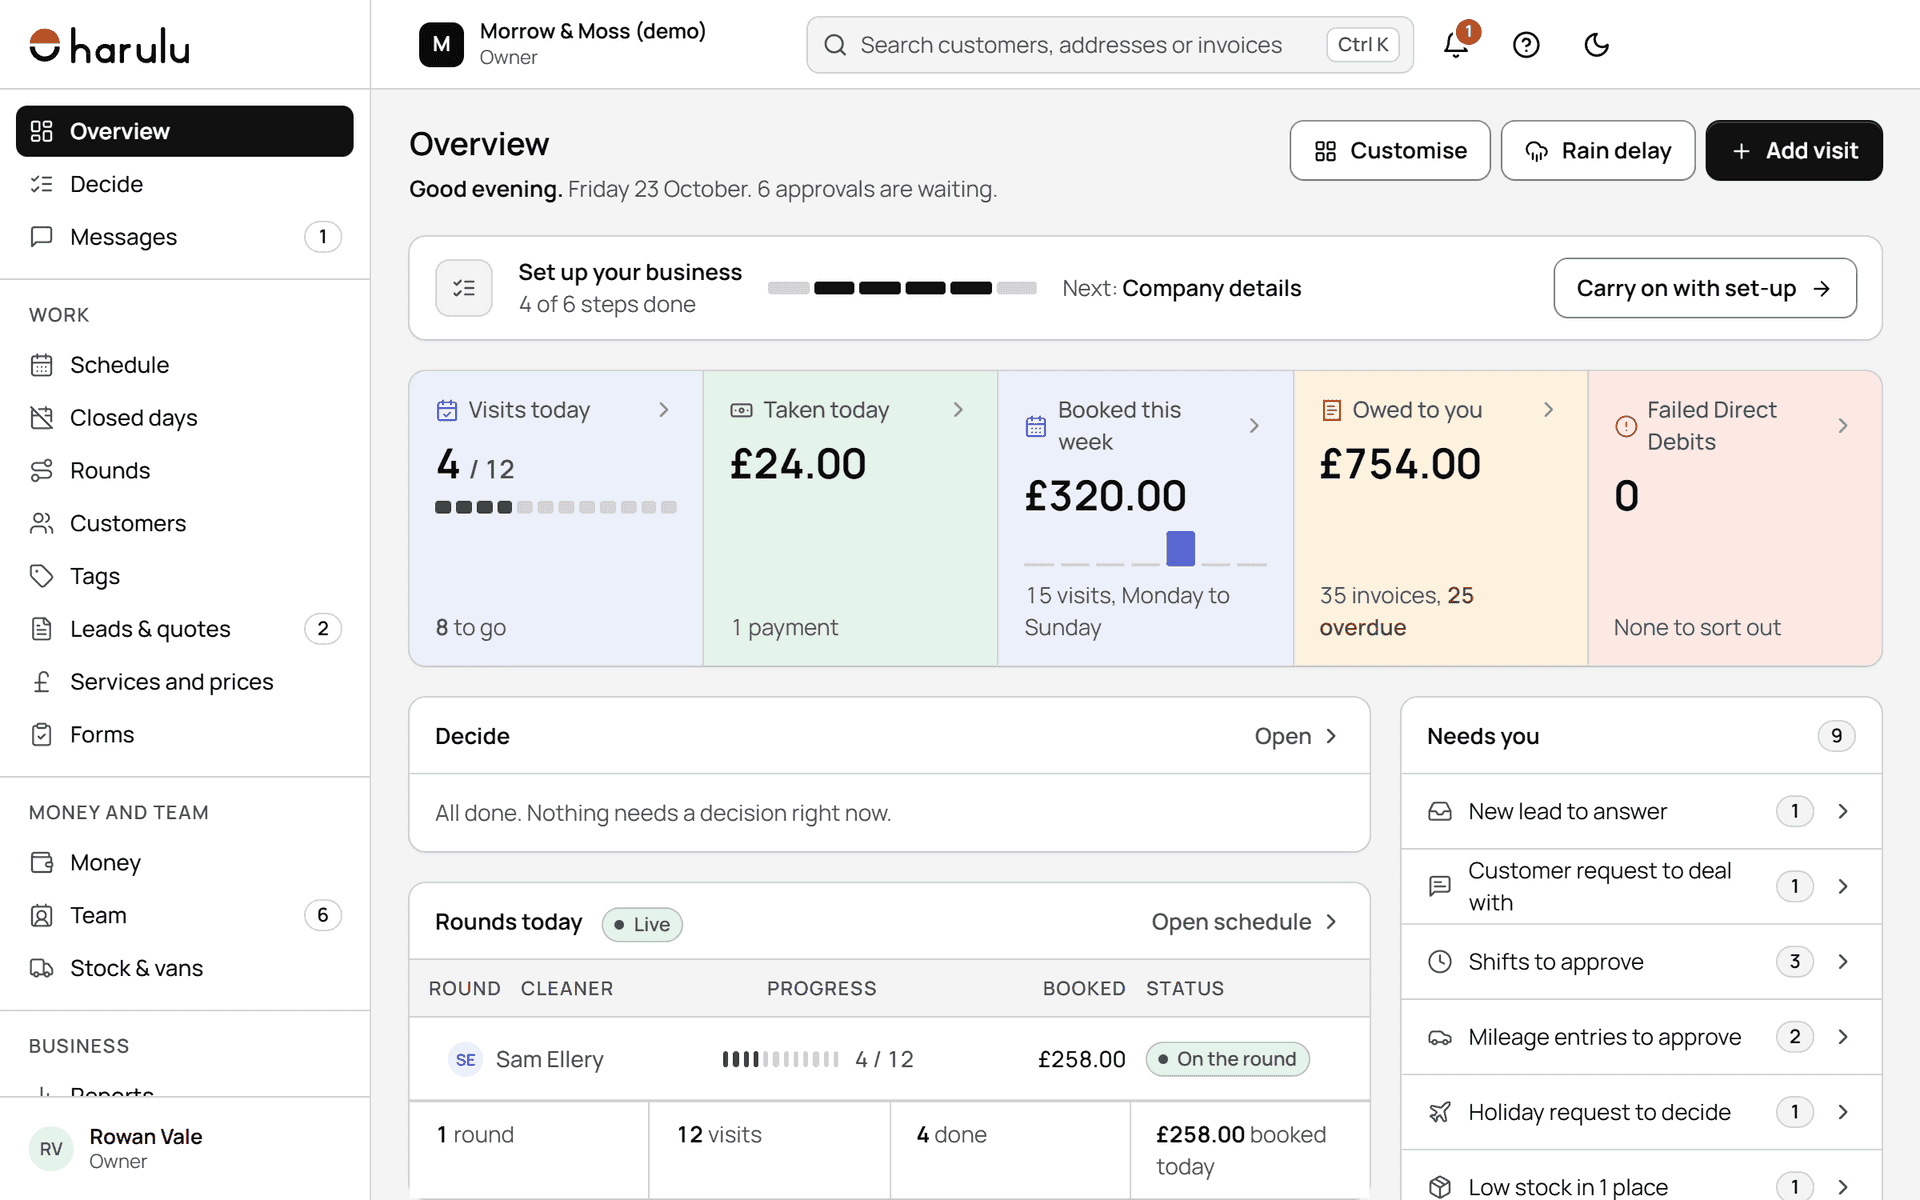Screen dimensions: 1920x1200
Task: Open Shifts to approve
Action: coord(1641,962)
